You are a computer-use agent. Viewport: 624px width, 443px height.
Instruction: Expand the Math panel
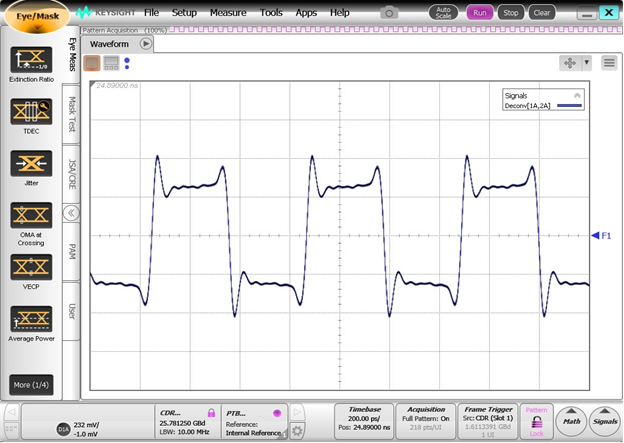pos(571,421)
